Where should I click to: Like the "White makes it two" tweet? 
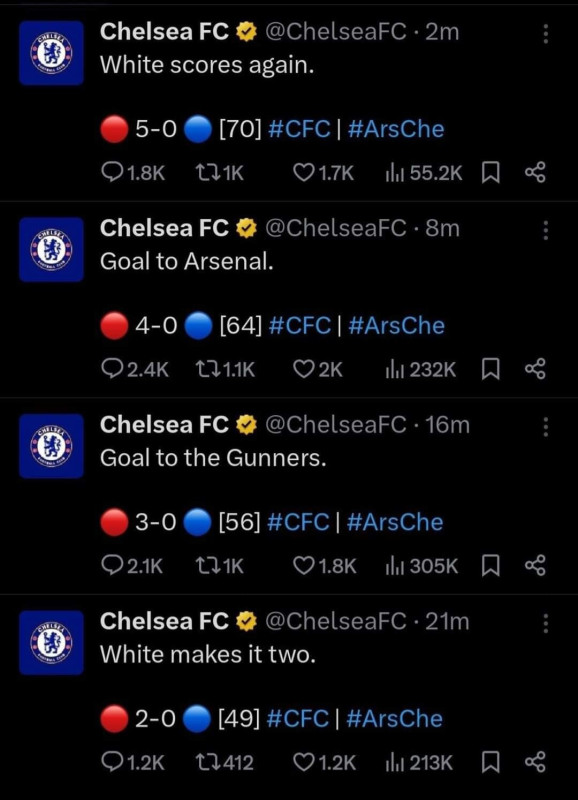pyautogui.click(x=324, y=762)
